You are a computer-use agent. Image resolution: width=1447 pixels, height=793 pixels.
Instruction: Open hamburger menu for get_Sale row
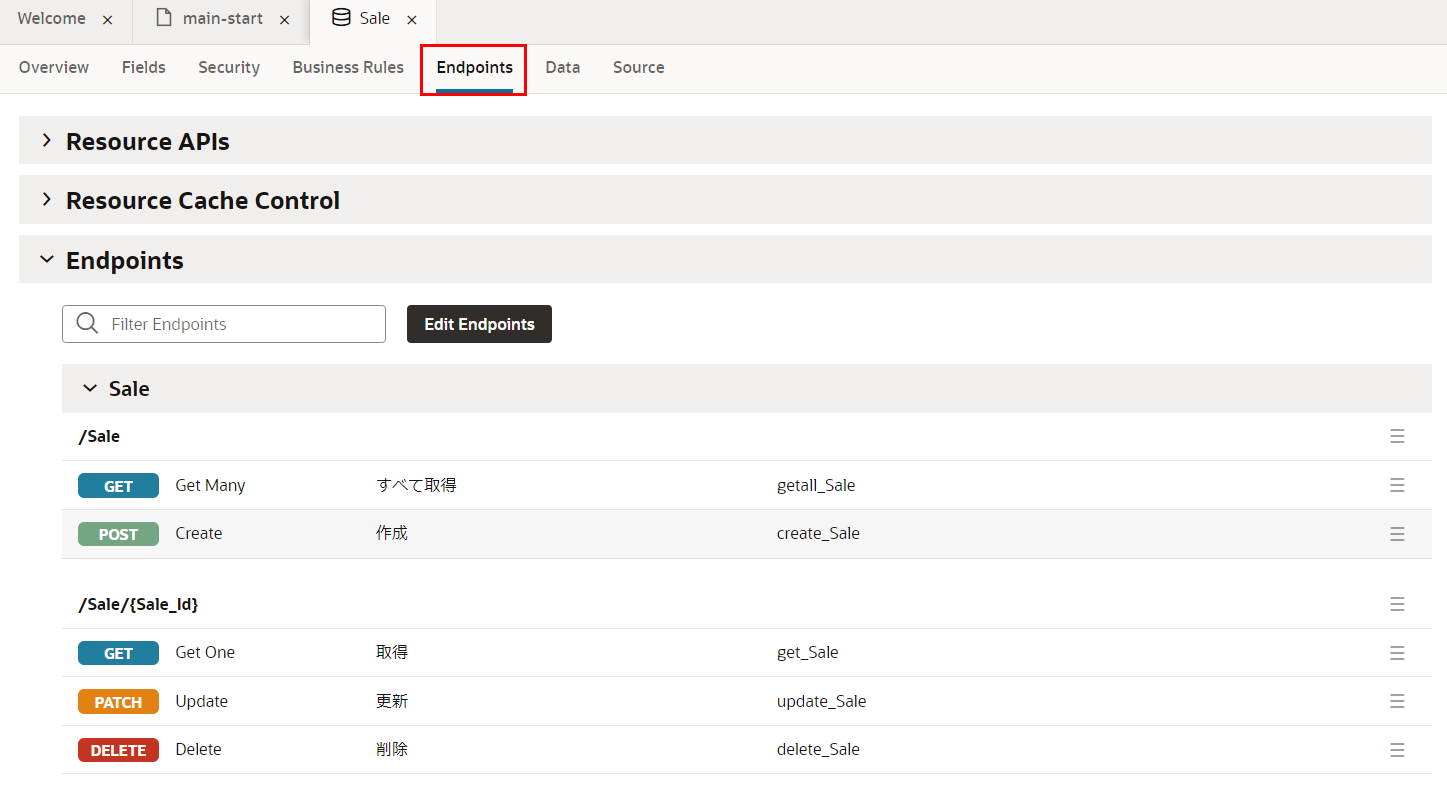1397,653
